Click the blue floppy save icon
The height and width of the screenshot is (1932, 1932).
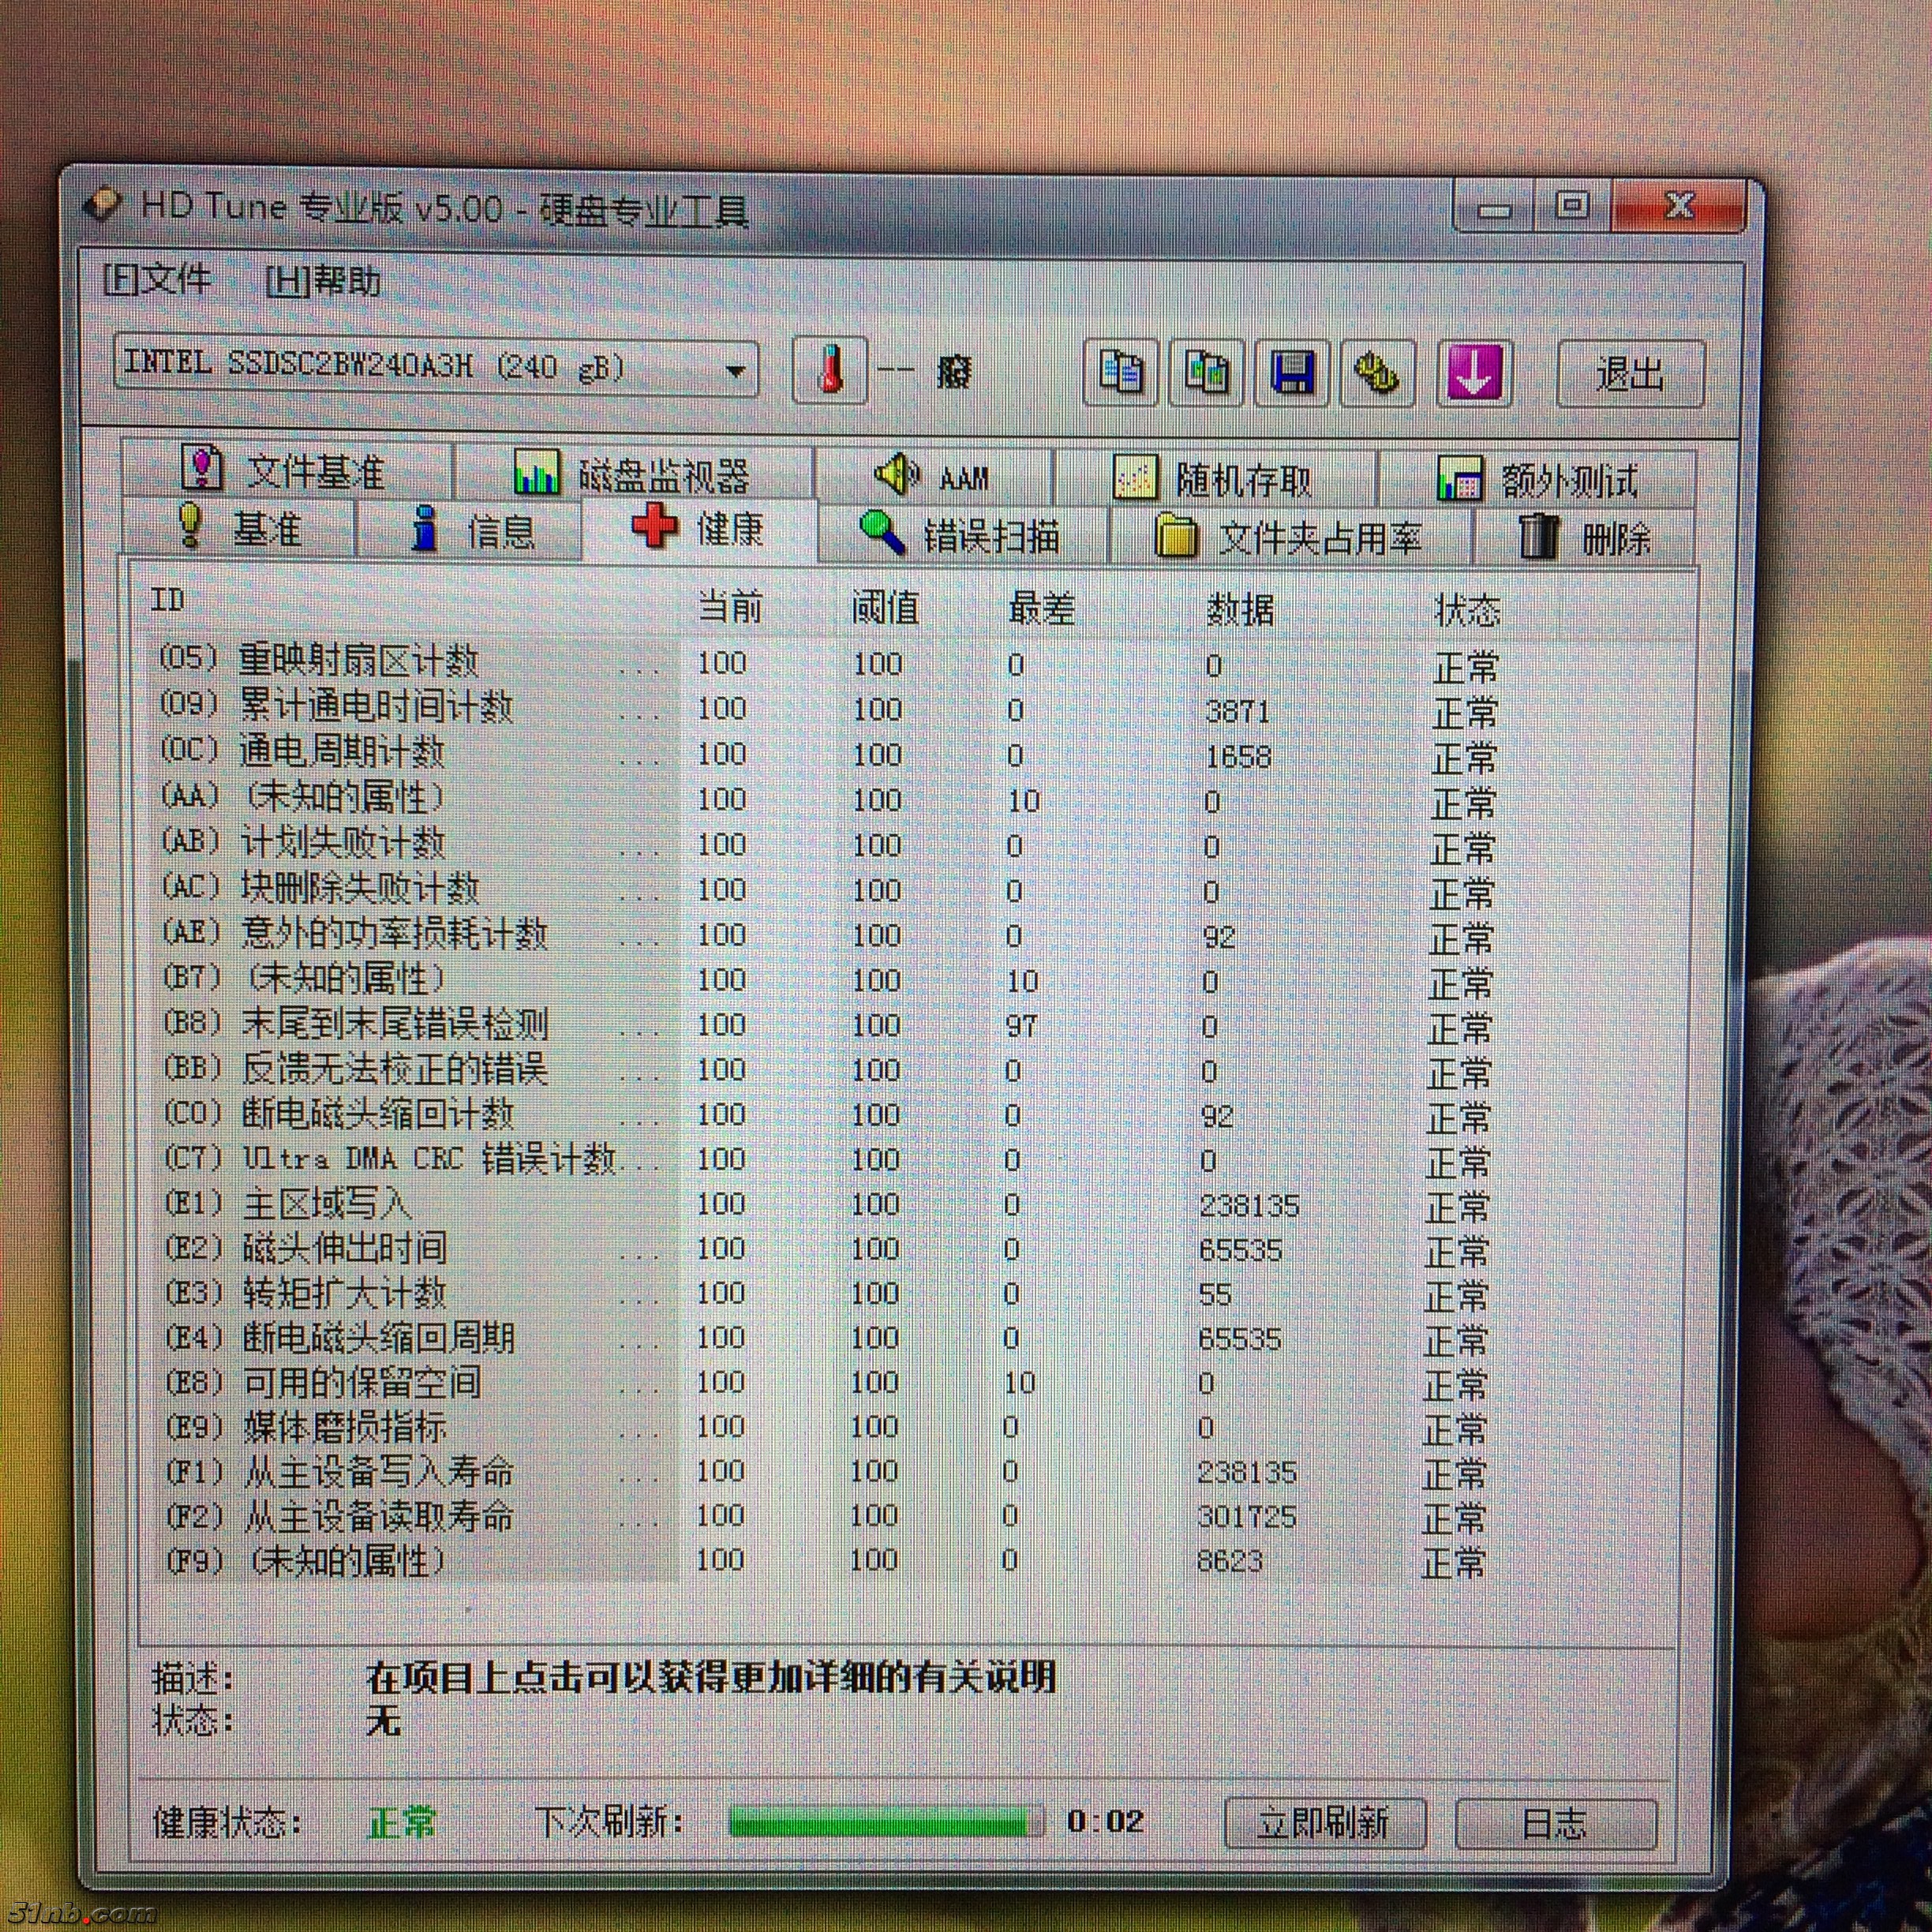point(1292,374)
